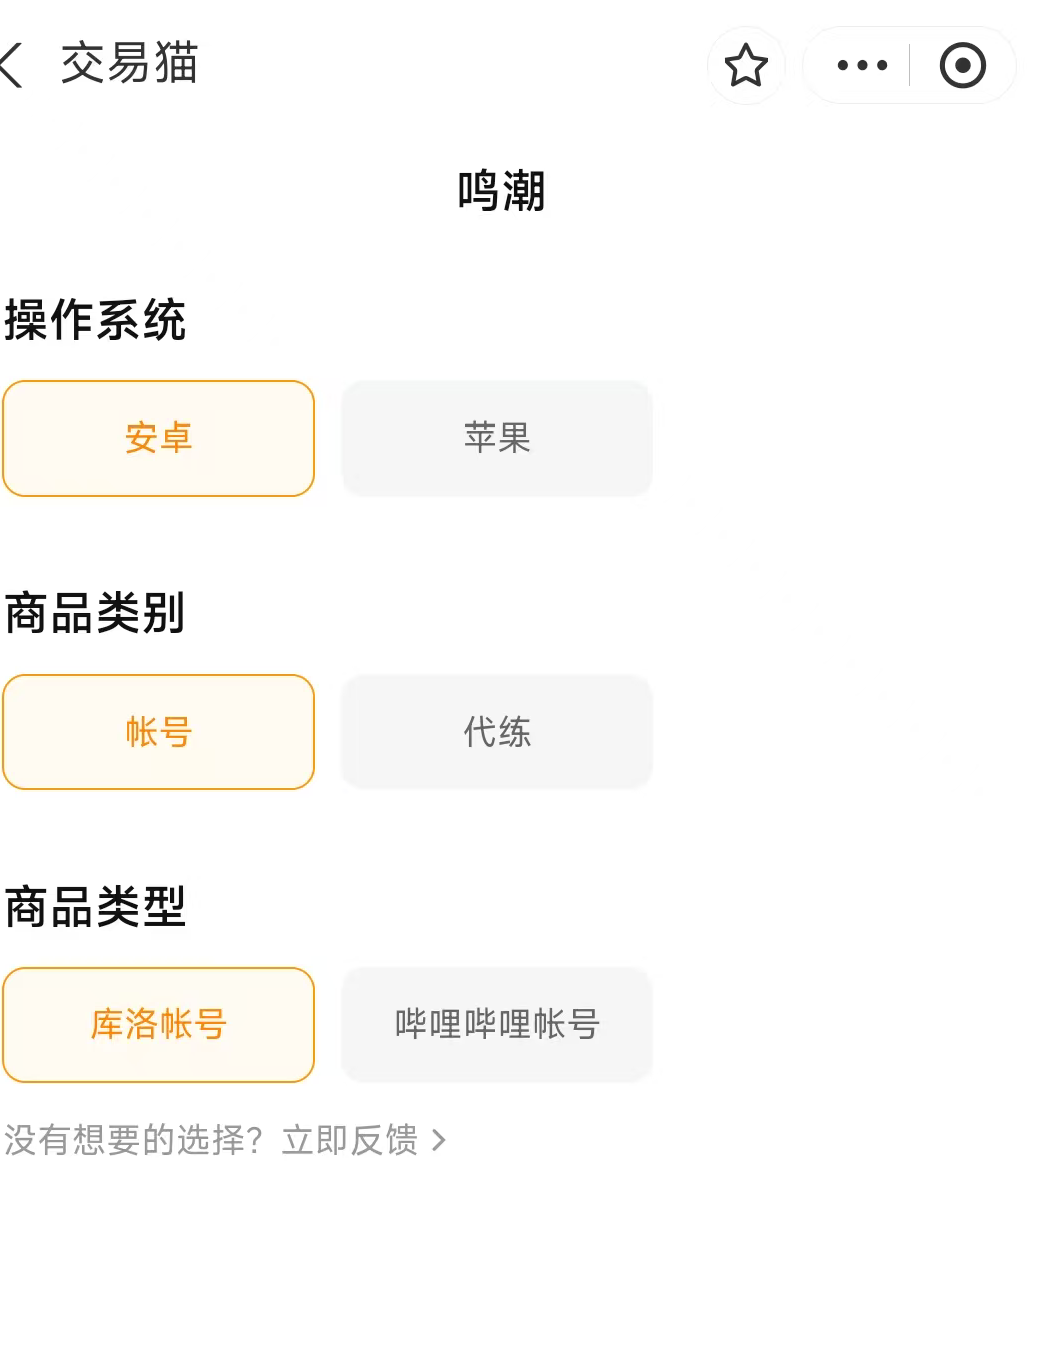Click the 交易猫 title in header

click(130, 64)
